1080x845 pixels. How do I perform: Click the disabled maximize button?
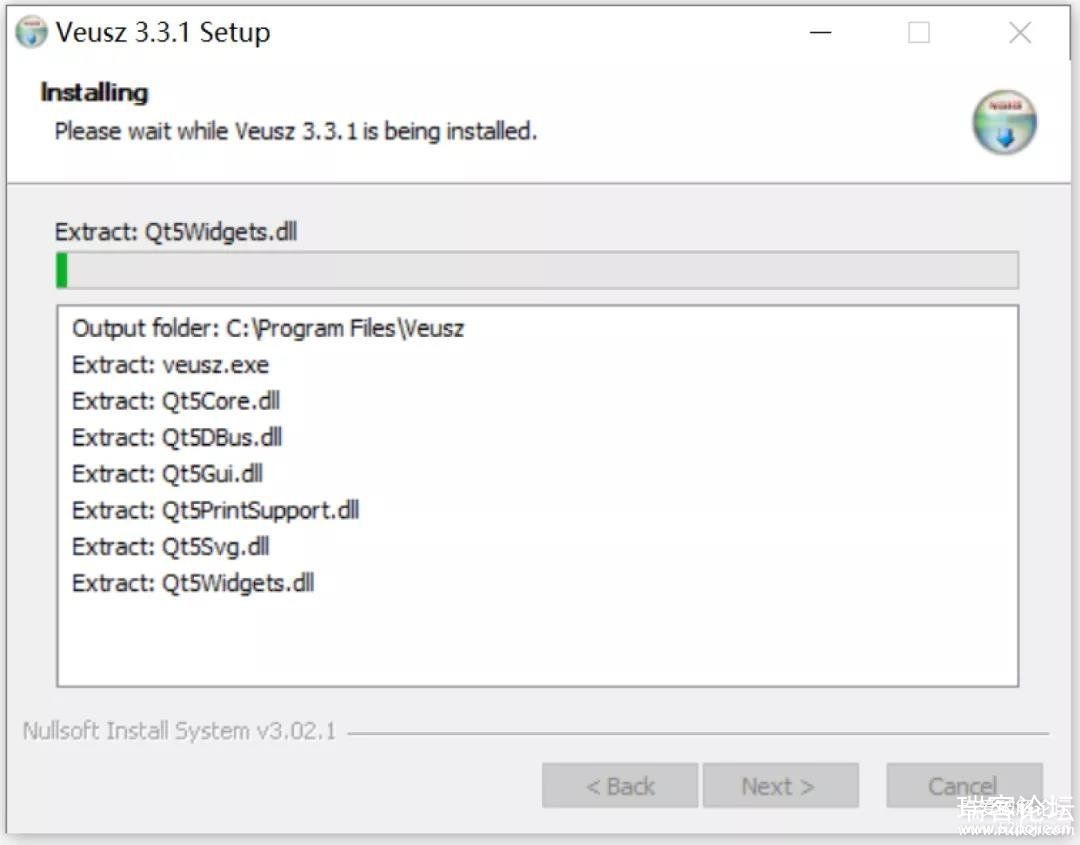pyautogui.click(x=919, y=32)
